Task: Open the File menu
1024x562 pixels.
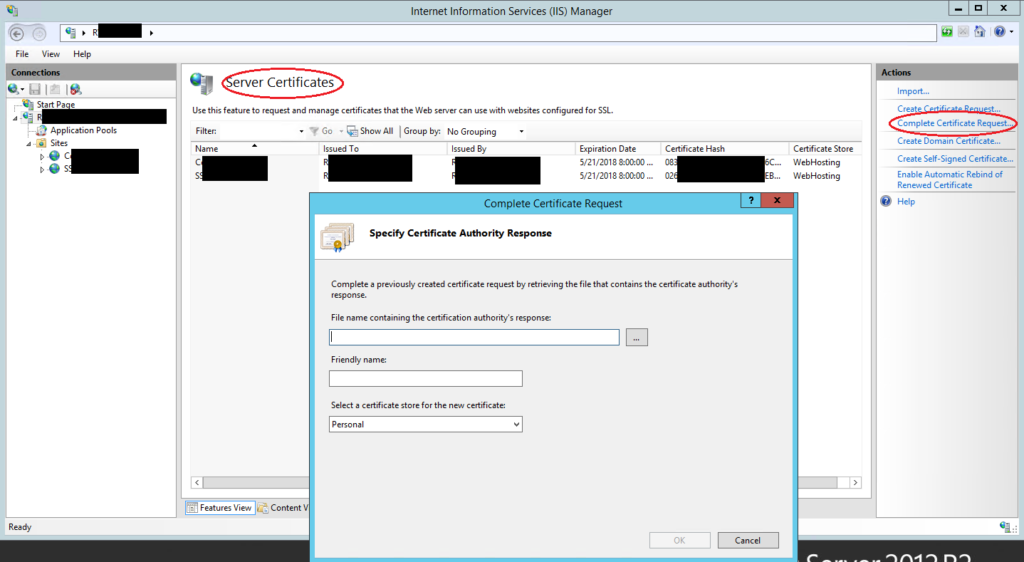Action: (x=22, y=54)
